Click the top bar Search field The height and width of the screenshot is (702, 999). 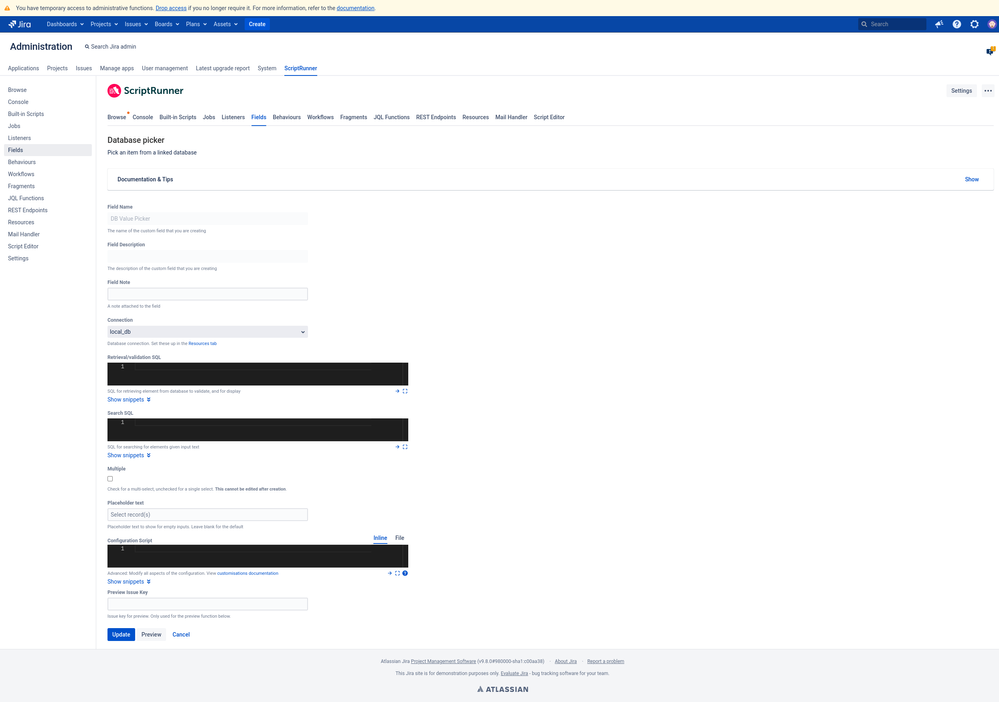coord(892,24)
